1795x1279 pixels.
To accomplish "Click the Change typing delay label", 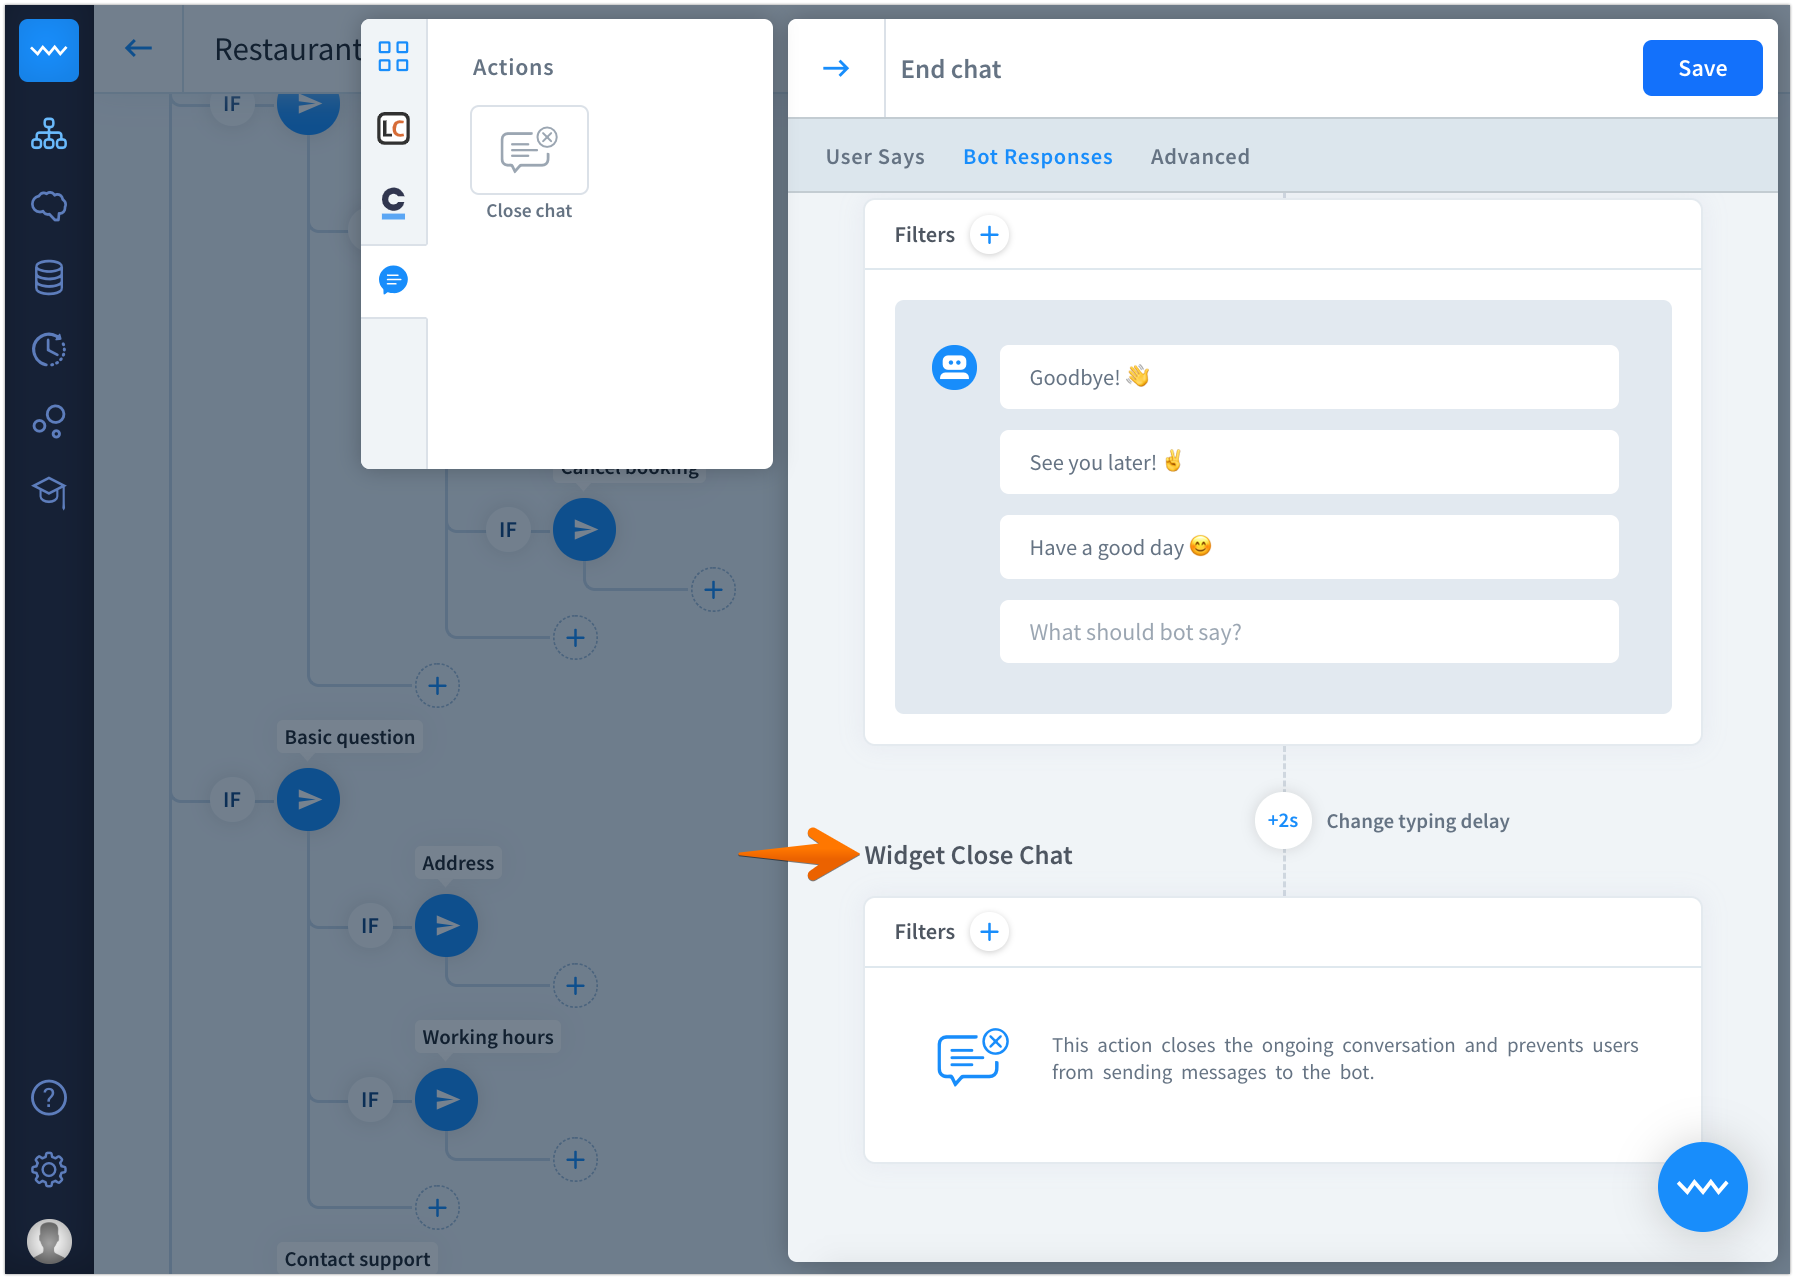I will tap(1417, 821).
